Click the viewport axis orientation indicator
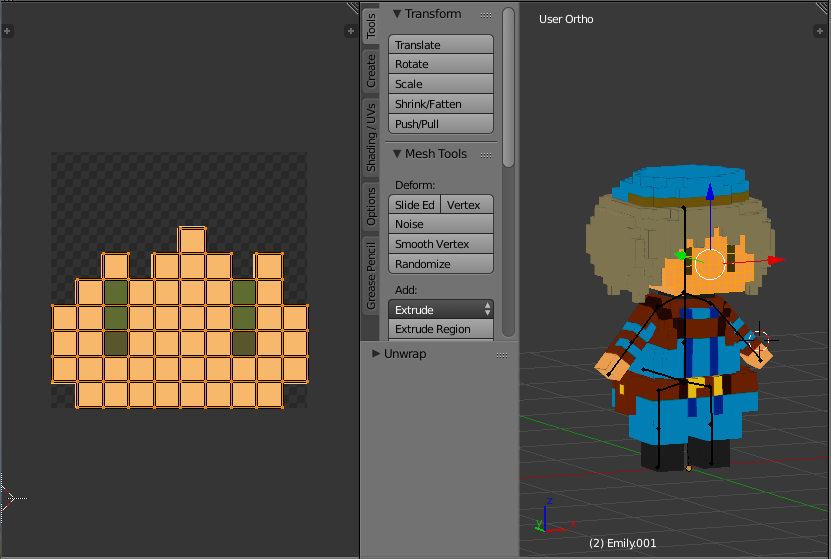Image resolution: width=831 pixels, height=559 pixels. pyautogui.click(x=553, y=516)
